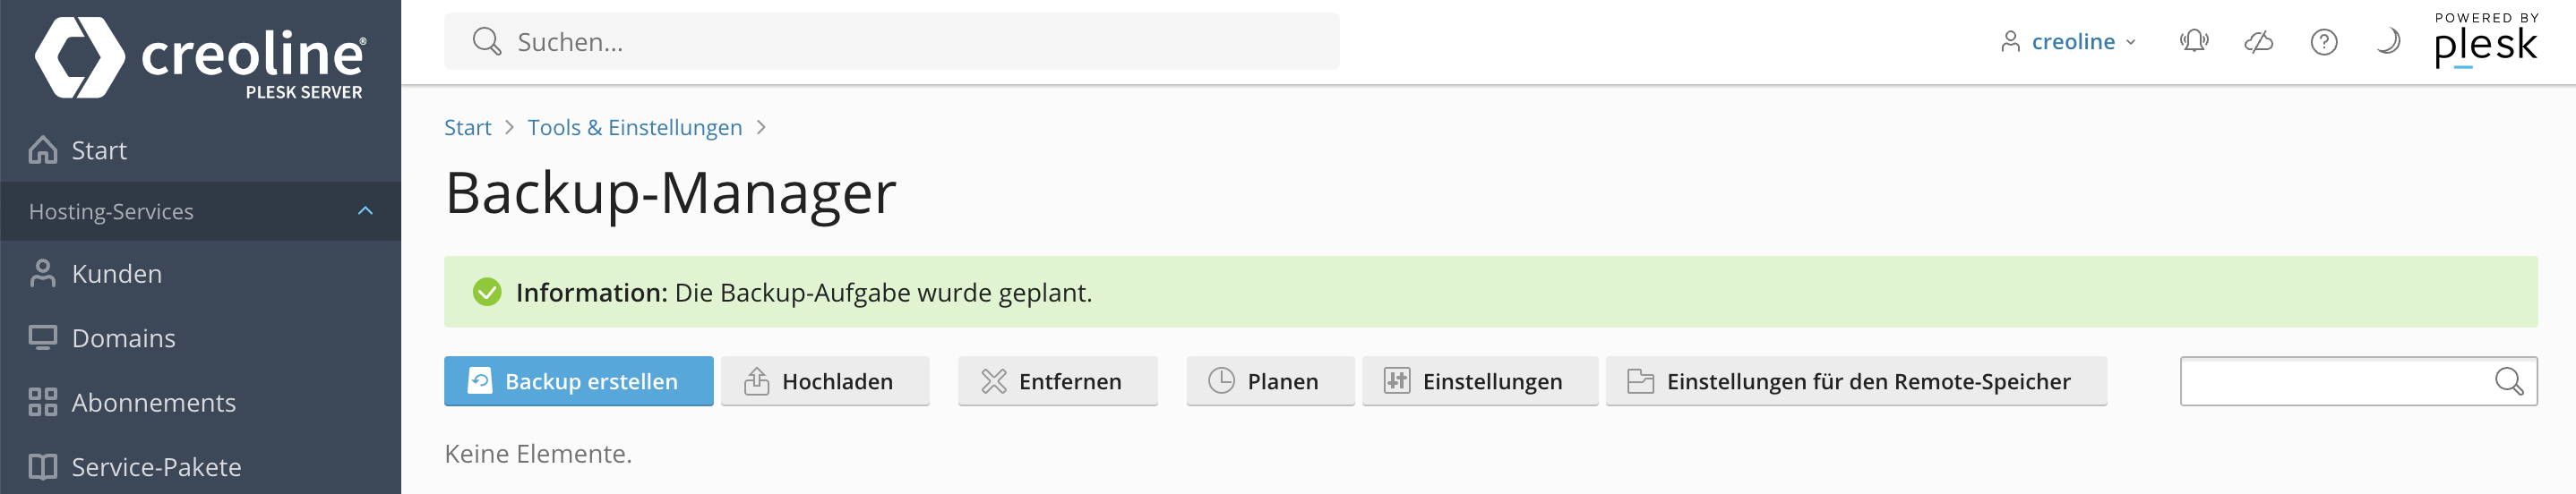This screenshot has width=2576, height=494.
Task: Click the magnifier icon in backup list search
Action: click(x=2509, y=381)
